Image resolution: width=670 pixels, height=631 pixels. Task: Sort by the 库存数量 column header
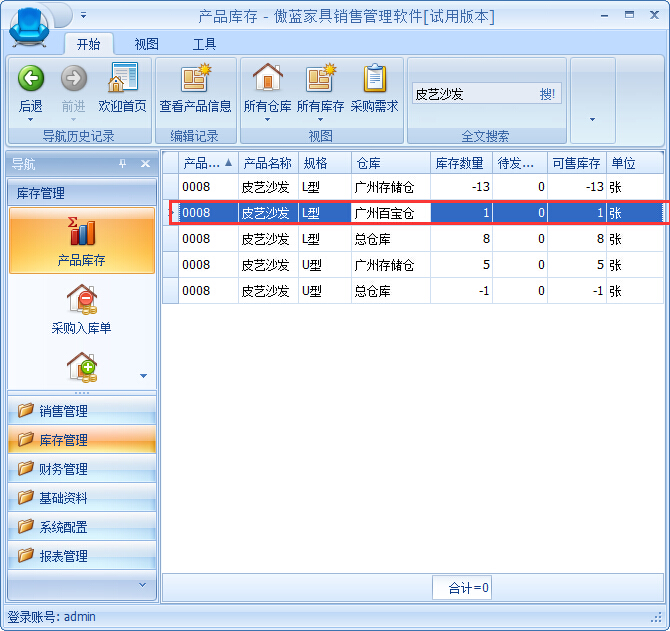pyautogui.click(x=461, y=163)
